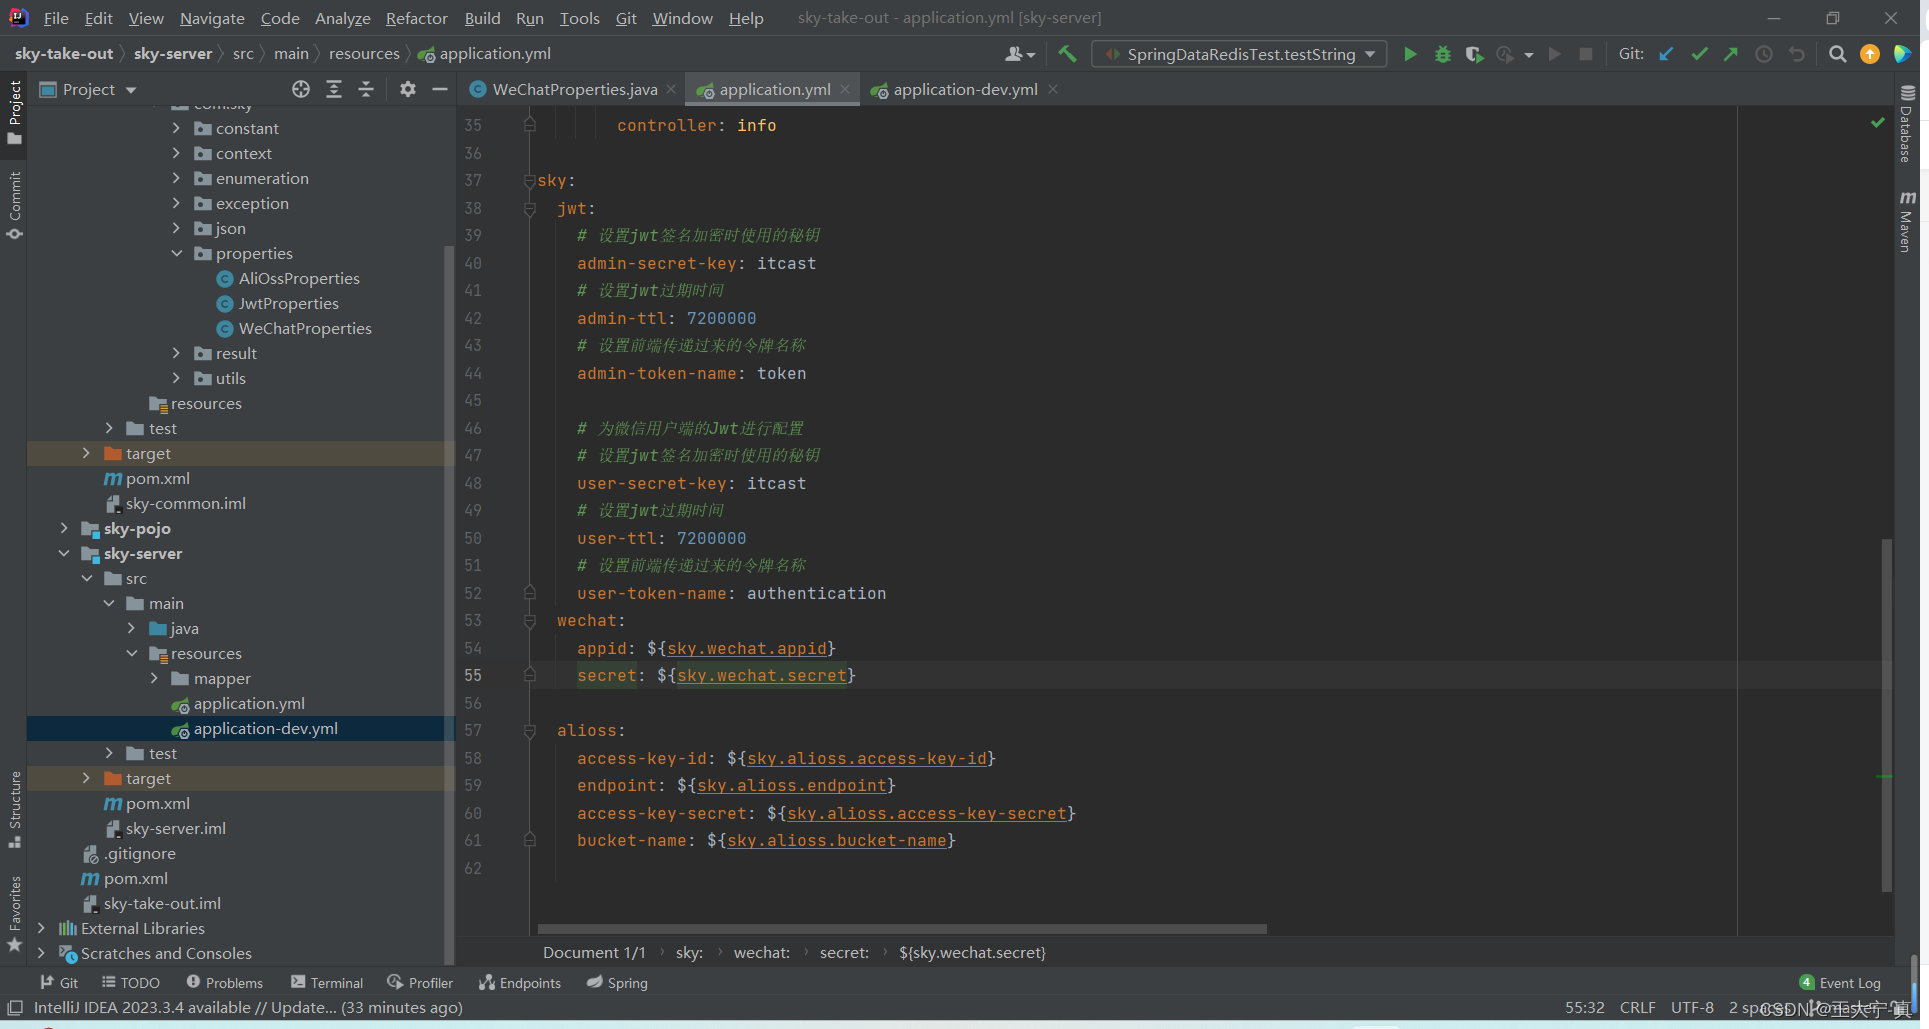This screenshot has width=1929, height=1029.
Task: Start debugging with the Debug bug icon
Action: (1442, 54)
